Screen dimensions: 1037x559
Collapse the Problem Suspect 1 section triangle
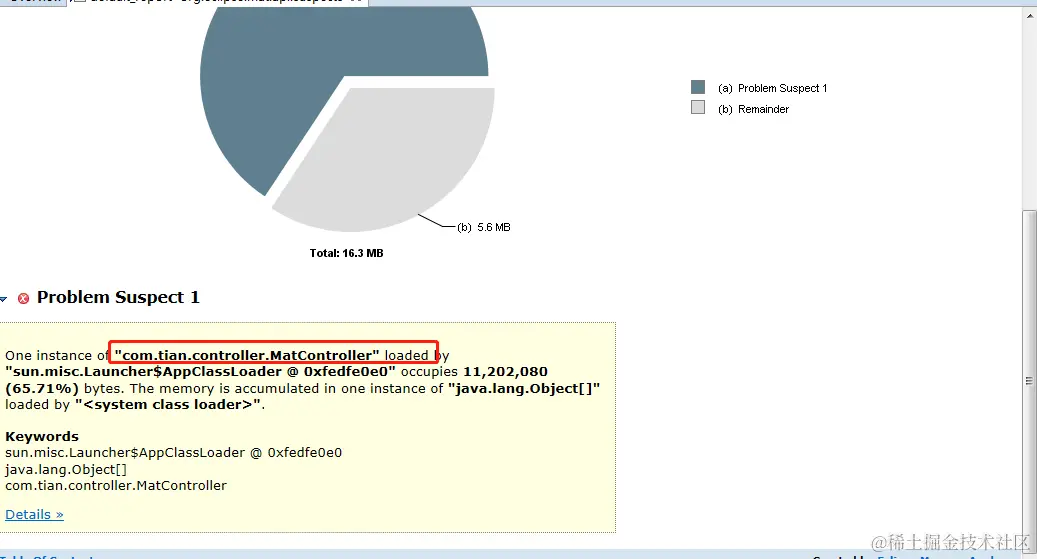[3, 299]
